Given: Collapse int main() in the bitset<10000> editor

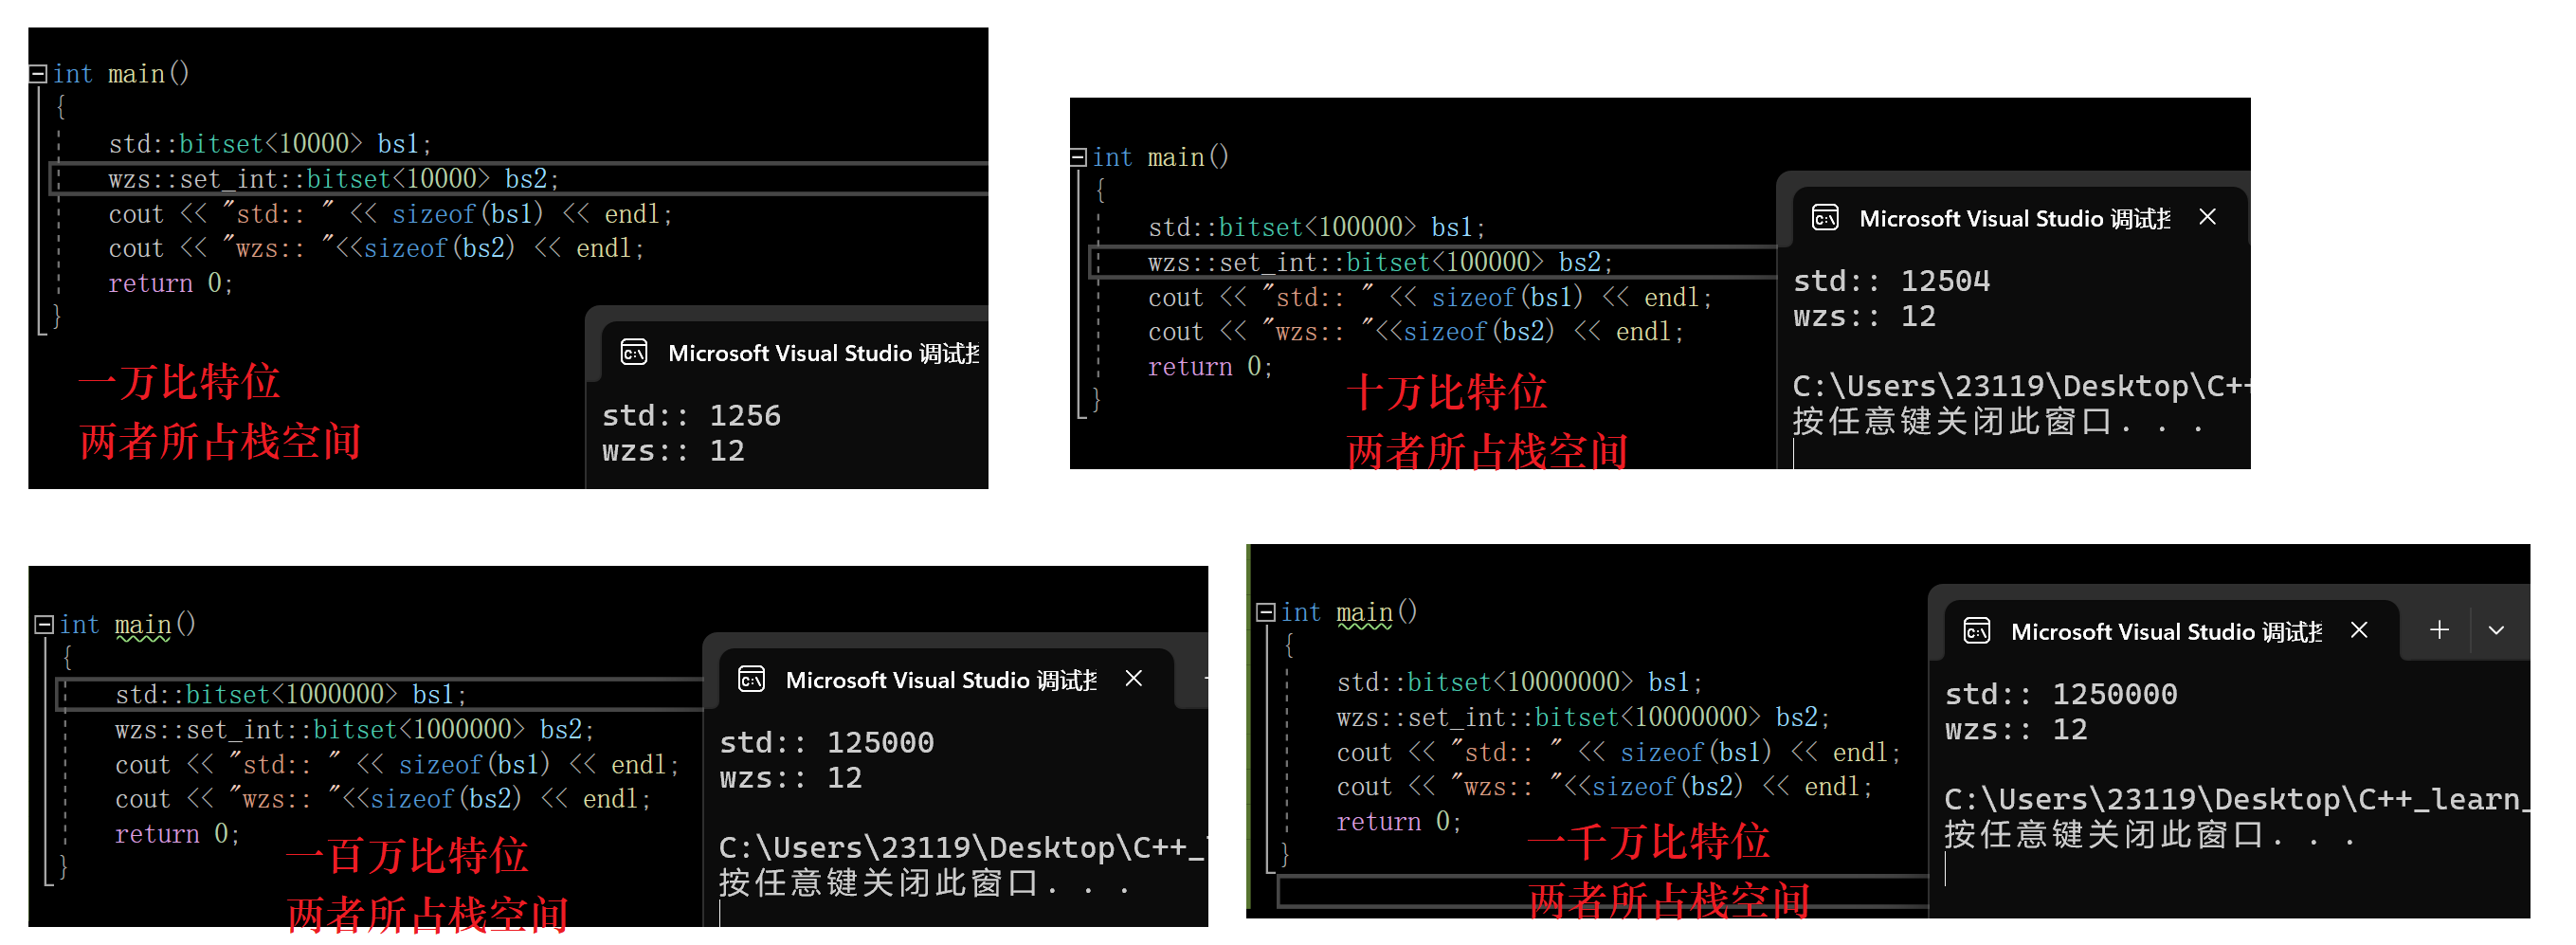Looking at the screenshot, I should coord(38,73).
